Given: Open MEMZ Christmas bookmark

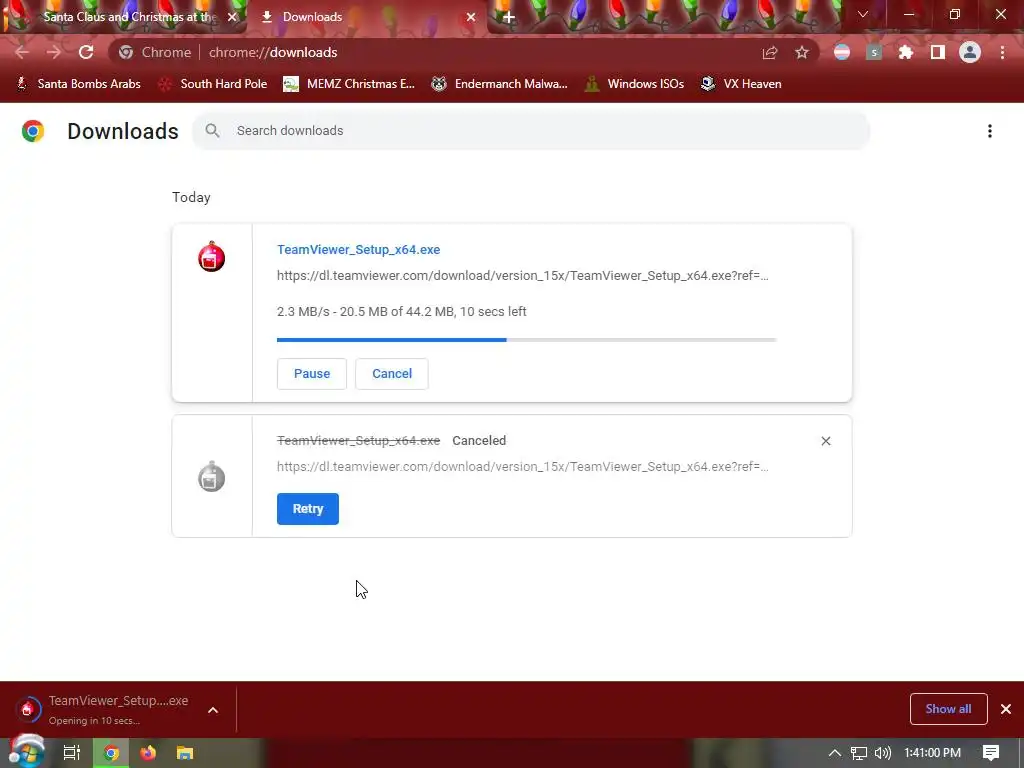Looking at the screenshot, I should (x=349, y=84).
